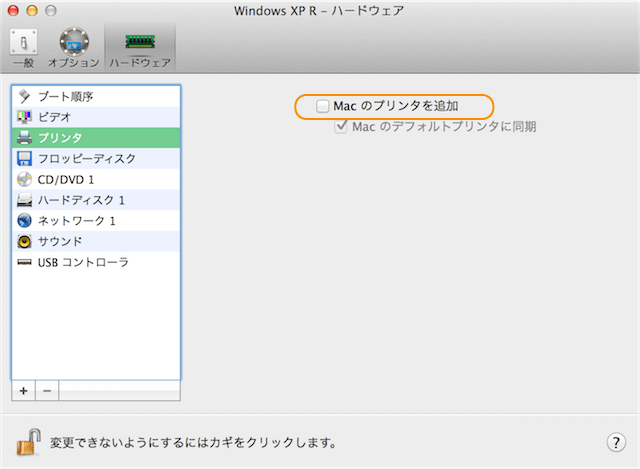Click the USB コントローラ connector icon
640x469 pixels.
point(24,262)
